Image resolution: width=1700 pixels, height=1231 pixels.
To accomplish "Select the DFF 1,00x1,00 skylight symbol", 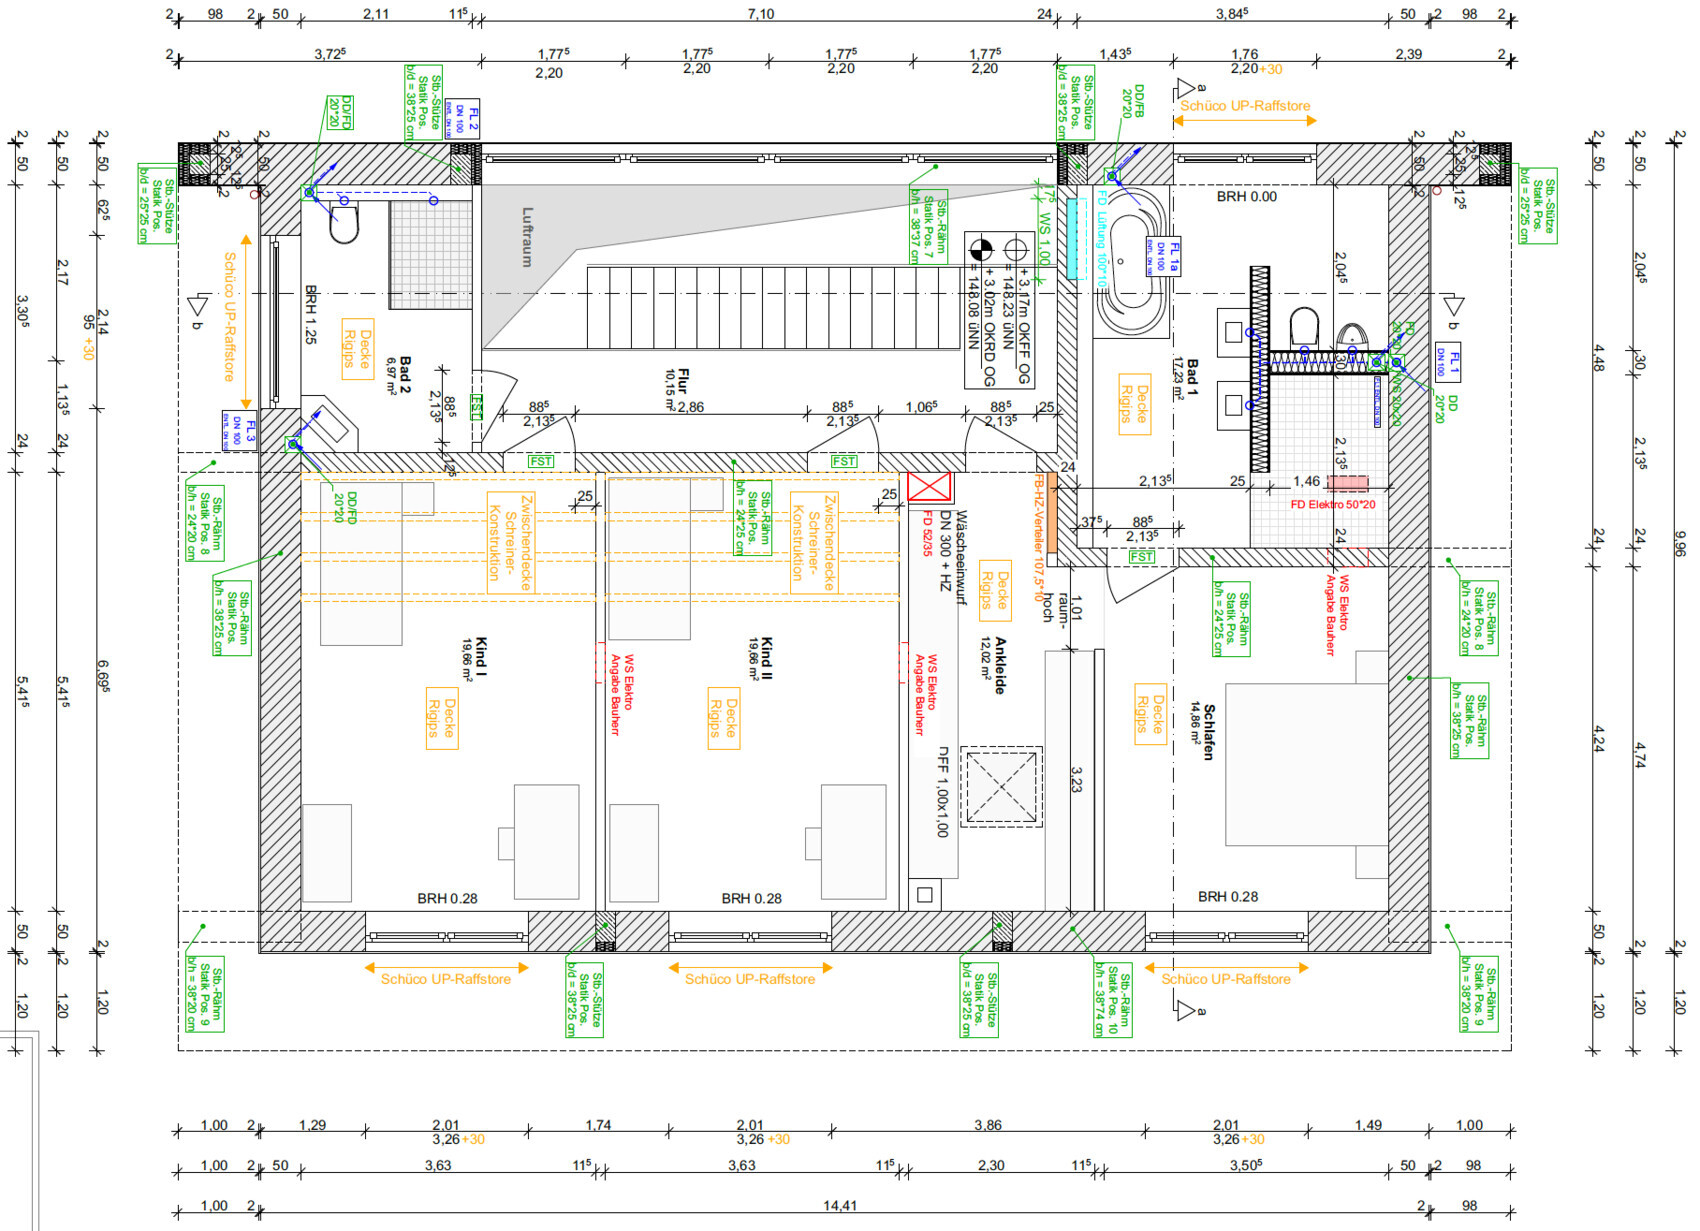I will pos(1001,786).
